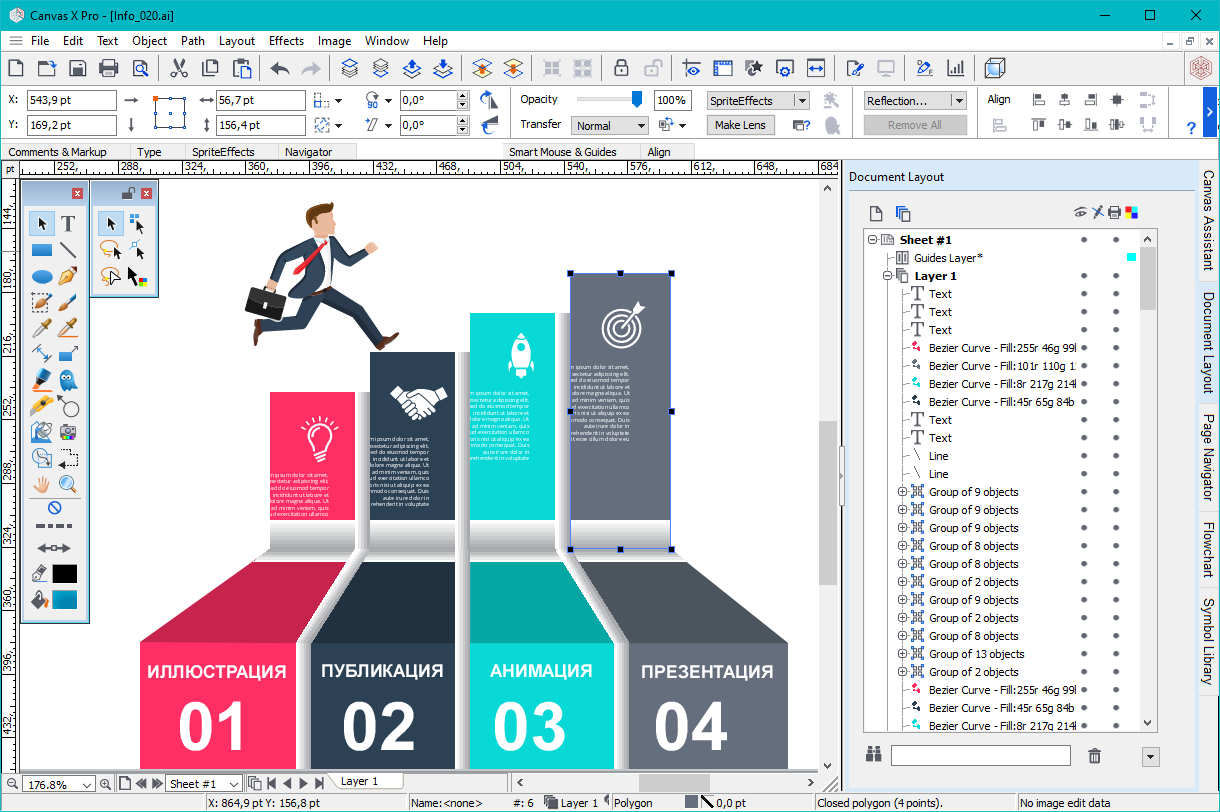Collapse the Layer 1 tree node

coord(887,276)
